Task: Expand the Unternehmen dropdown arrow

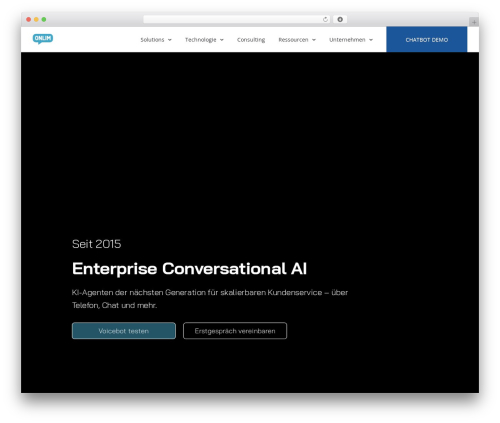Action: point(371,40)
